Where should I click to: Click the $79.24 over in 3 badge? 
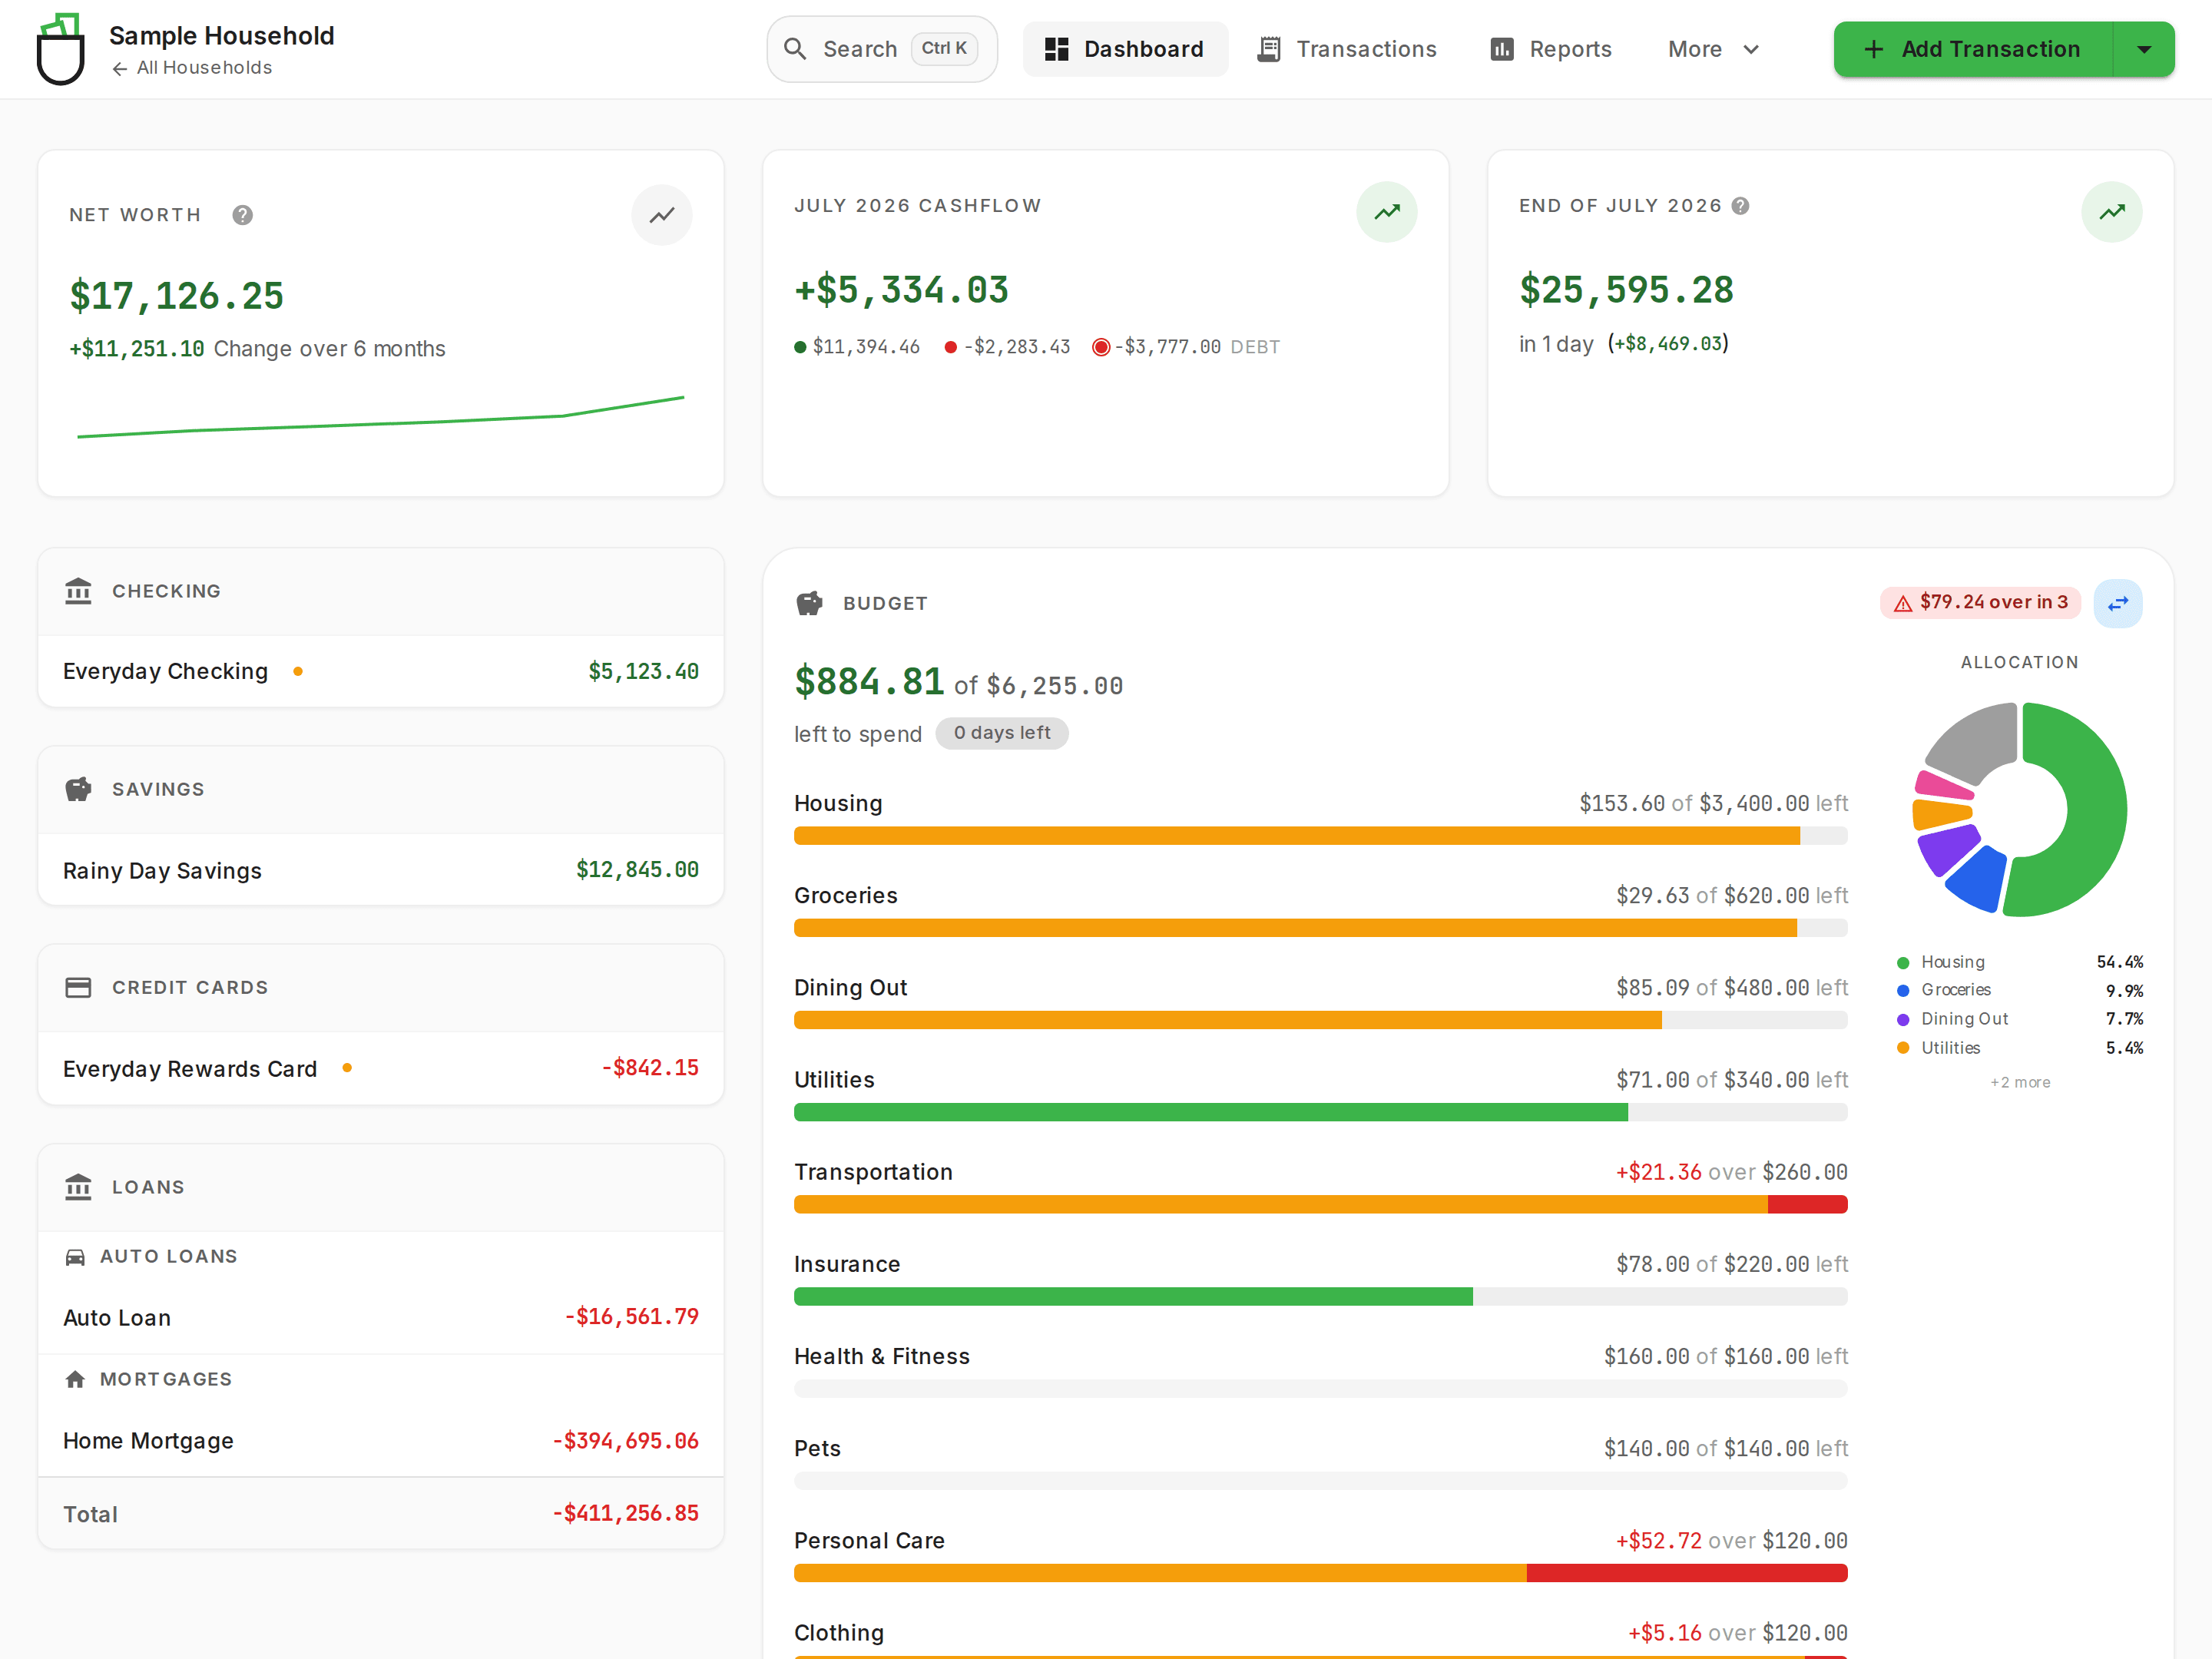coord(1980,602)
